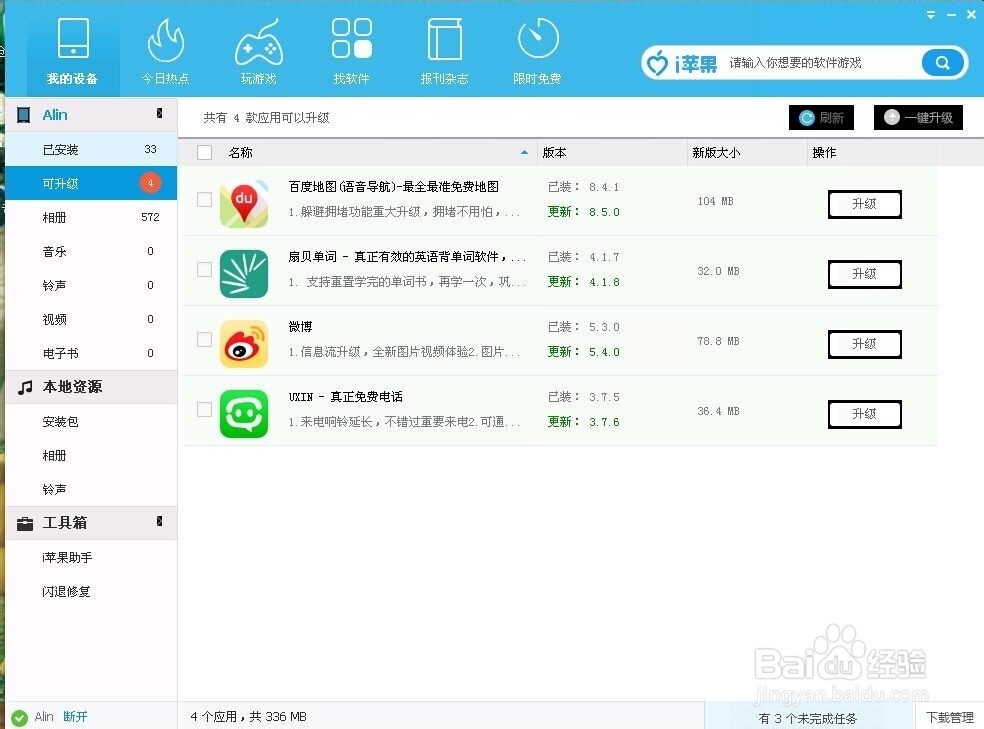Click the 工具箱 briefcase icon

pyautogui.click(x=25, y=523)
